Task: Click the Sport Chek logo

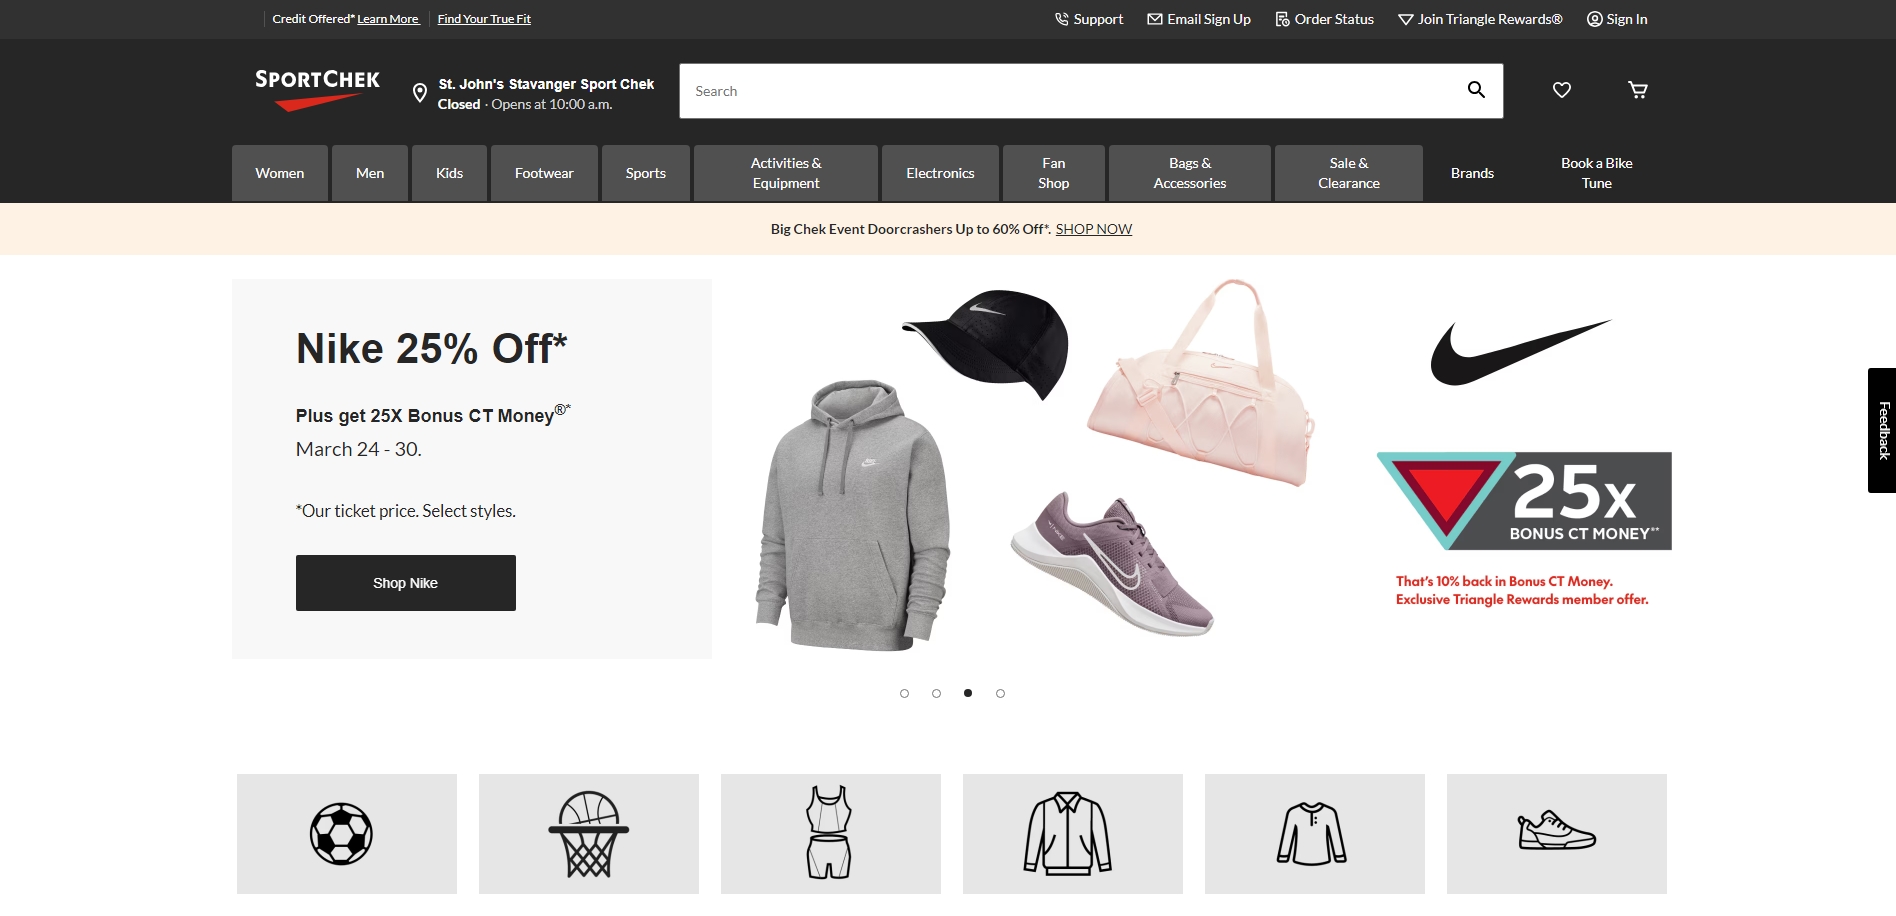Action: [317, 90]
